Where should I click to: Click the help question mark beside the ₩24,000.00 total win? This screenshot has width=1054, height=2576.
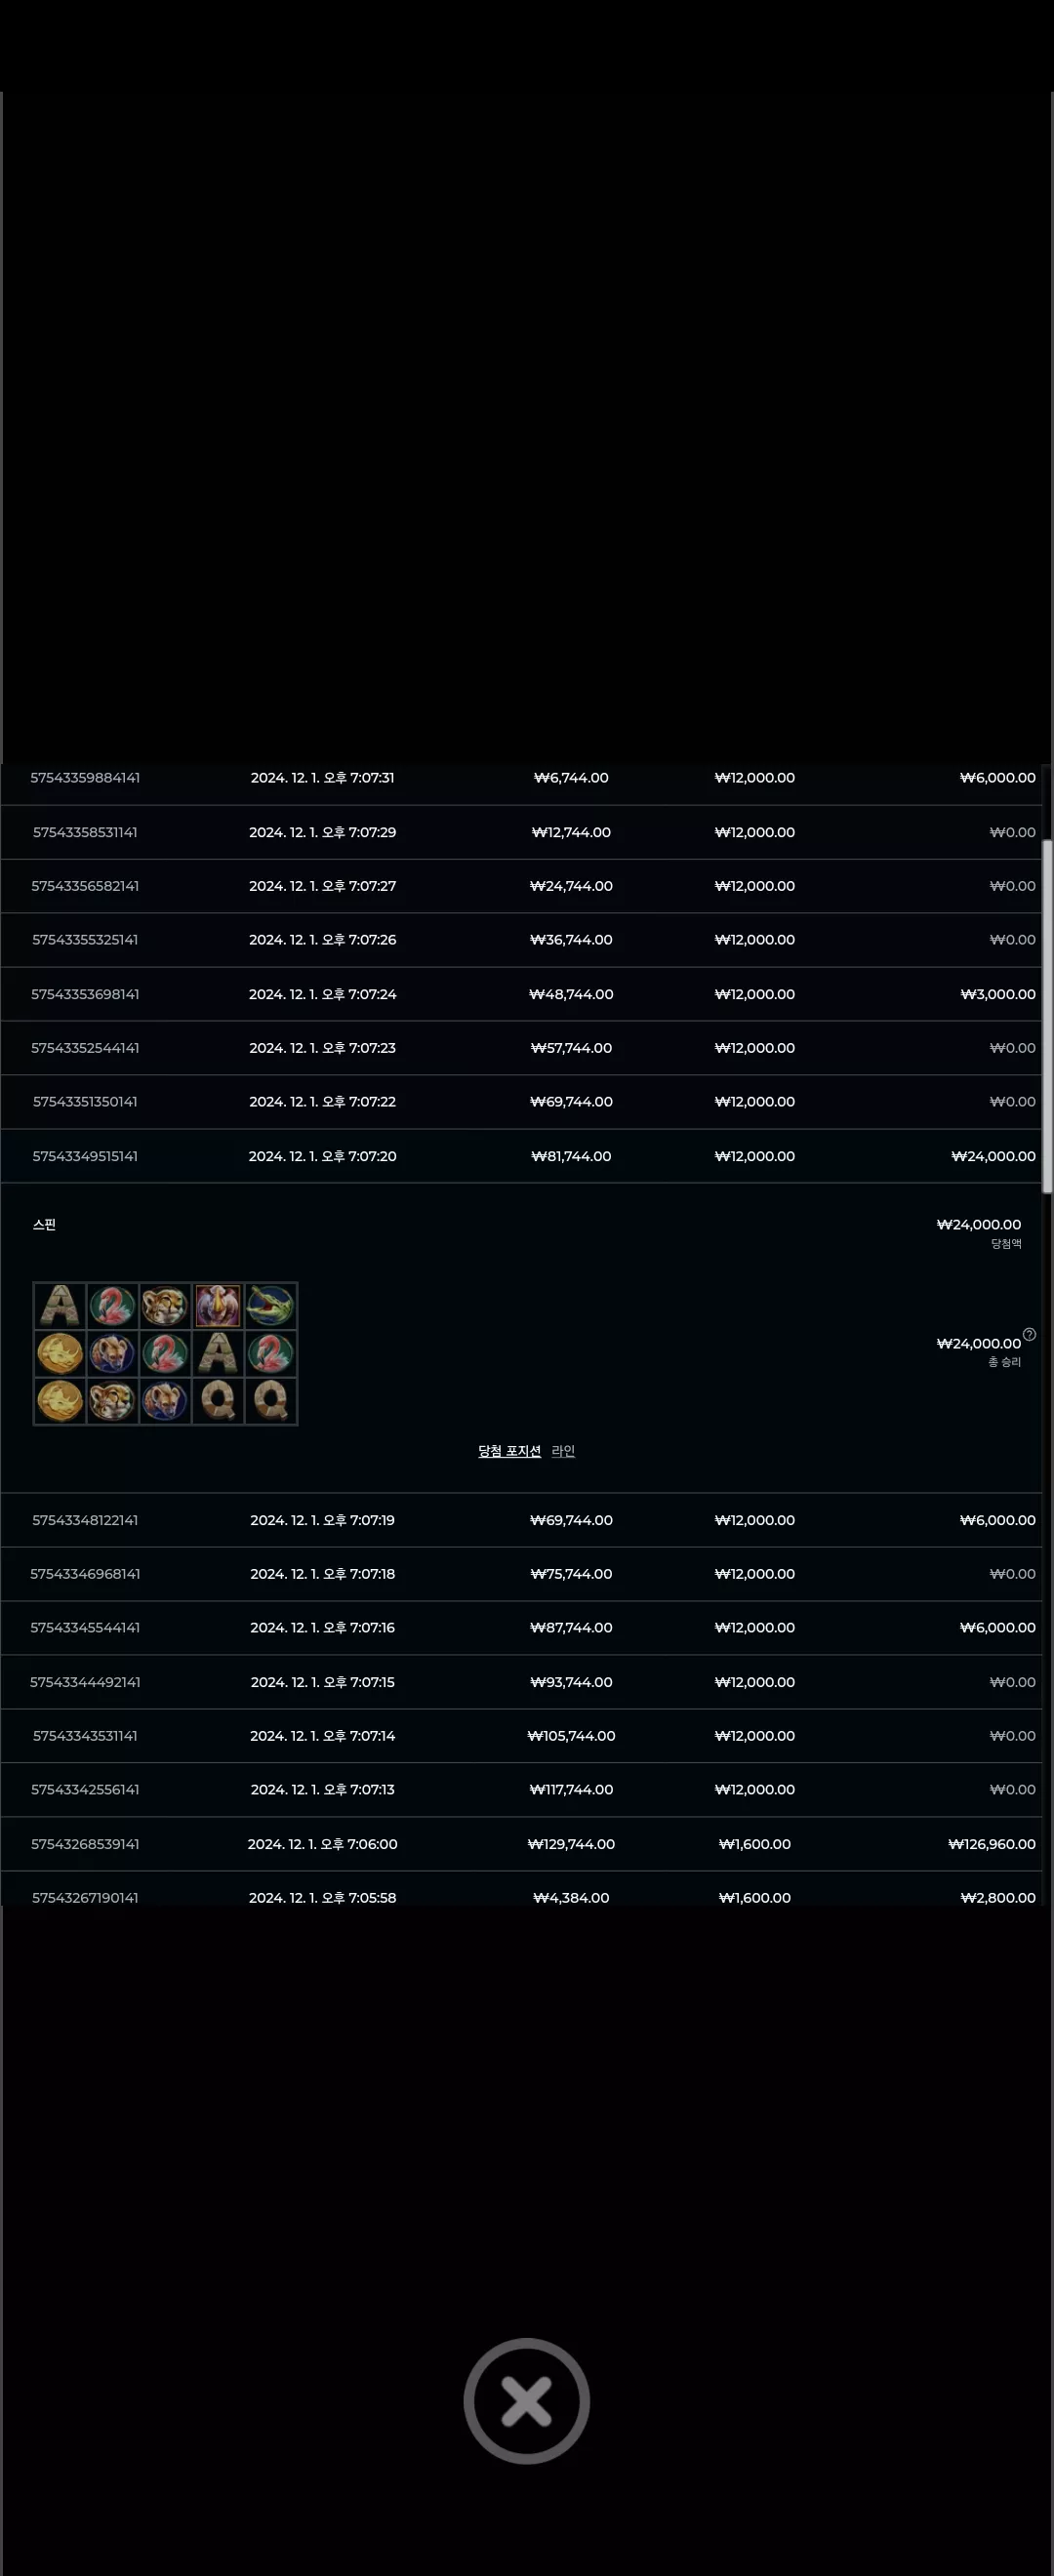(x=1029, y=1334)
